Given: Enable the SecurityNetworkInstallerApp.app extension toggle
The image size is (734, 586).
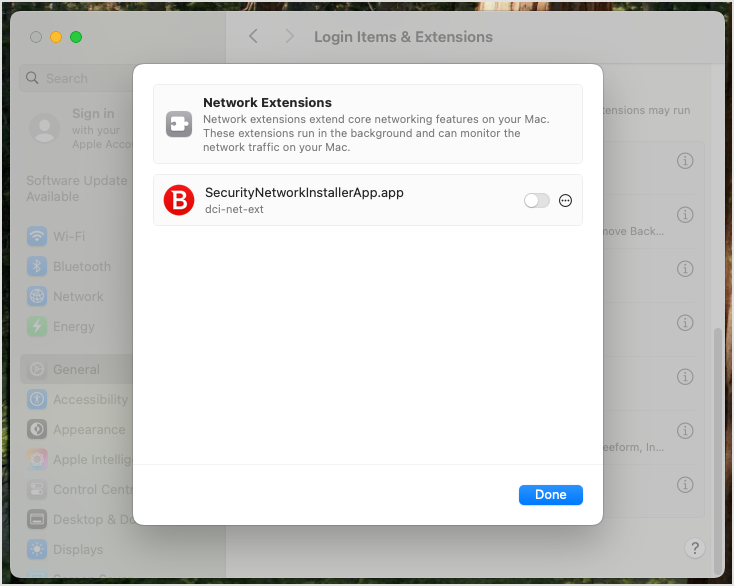Looking at the screenshot, I should click(536, 201).
